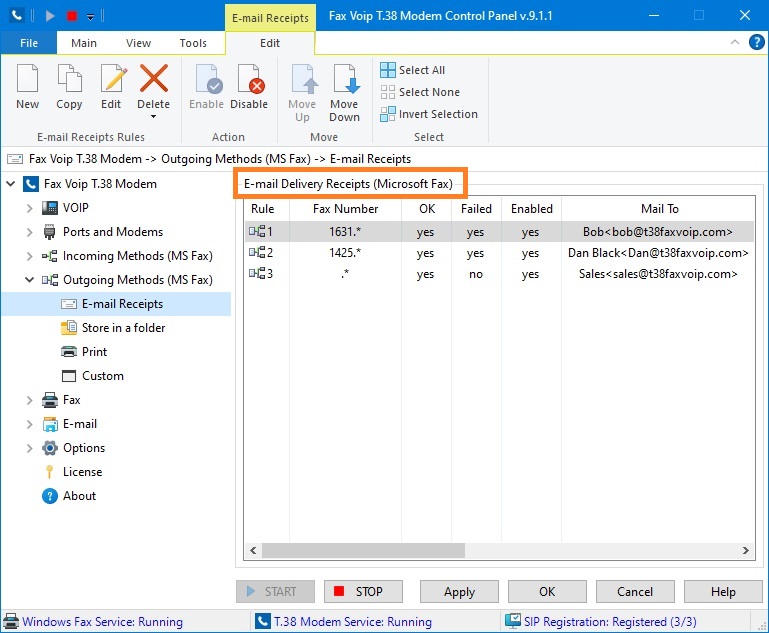Screen dimensions: 769x633
Task: Collapse Outgoing Methods (MS Fax) node
Action: click(29, 280)
